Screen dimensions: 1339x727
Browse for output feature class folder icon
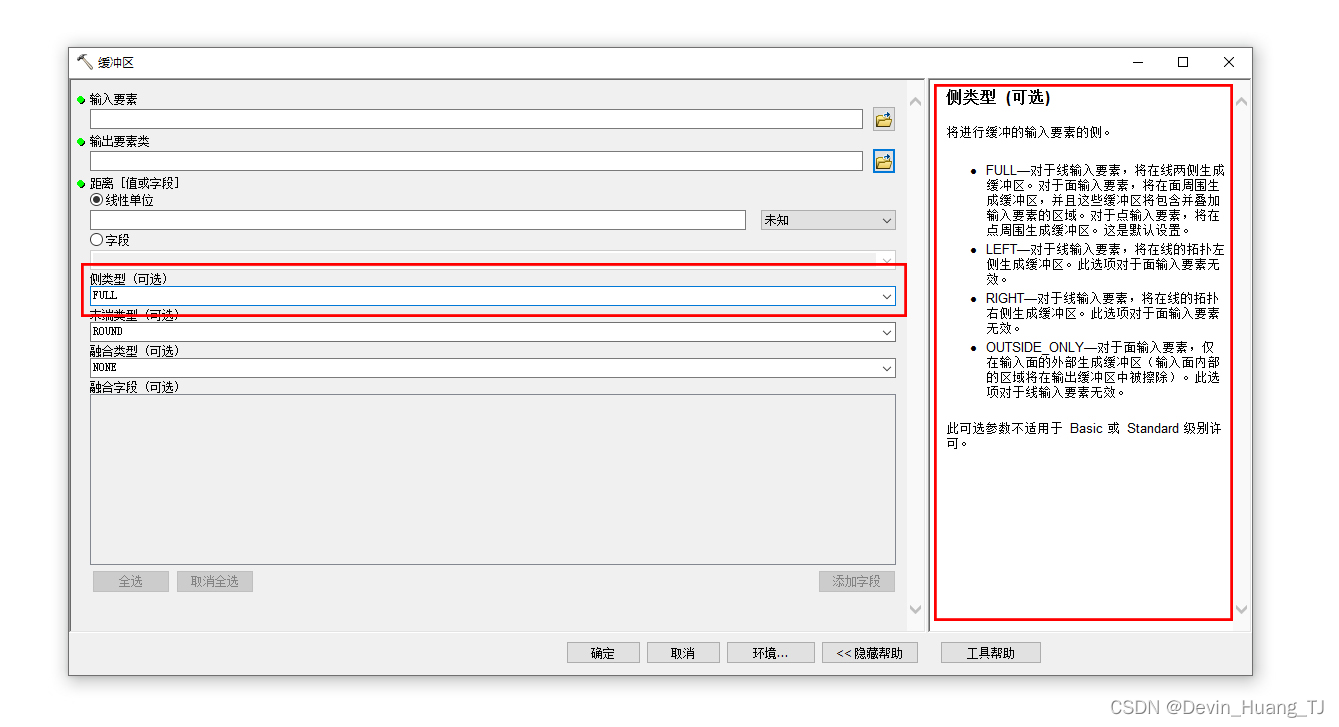[883, 161]
